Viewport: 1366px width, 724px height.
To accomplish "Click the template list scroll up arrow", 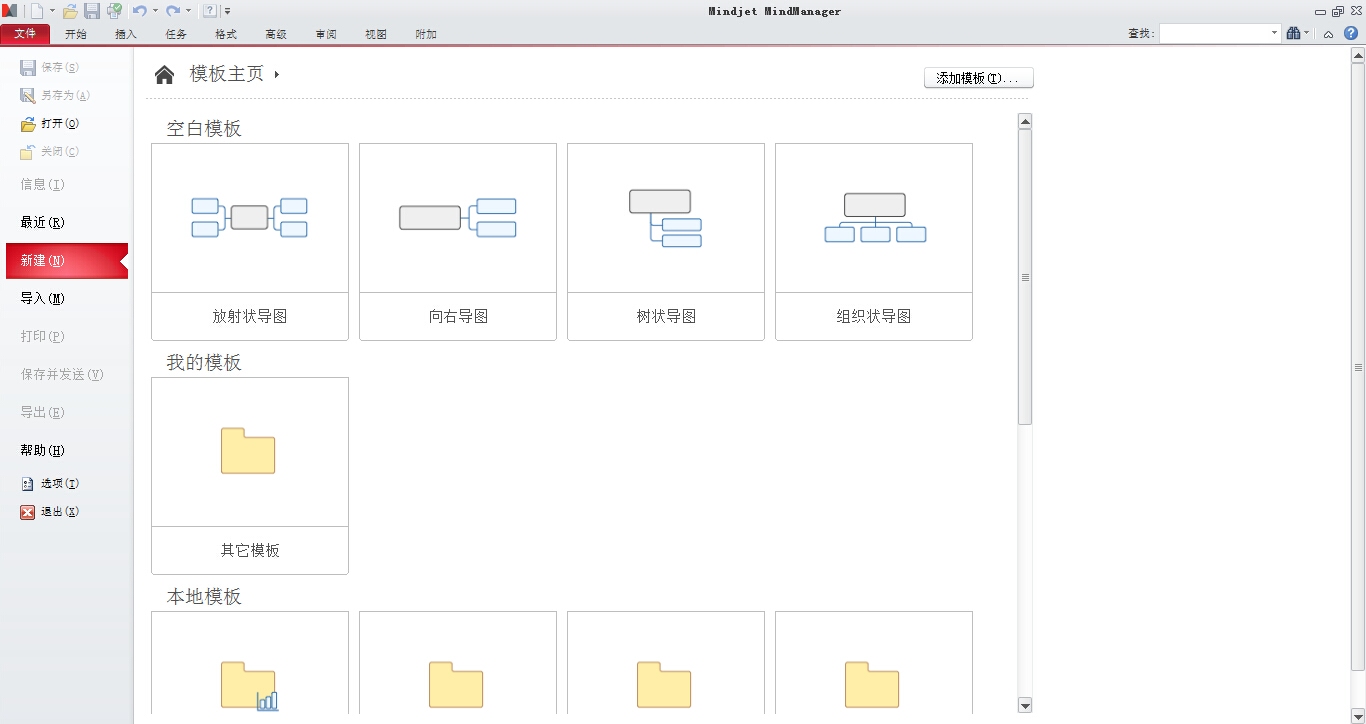I will point(1025,121).
